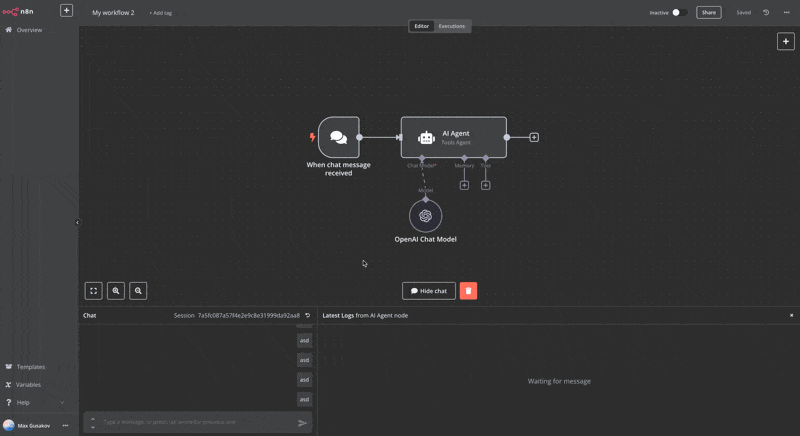Select the AI Agent node

pos(454,137)
